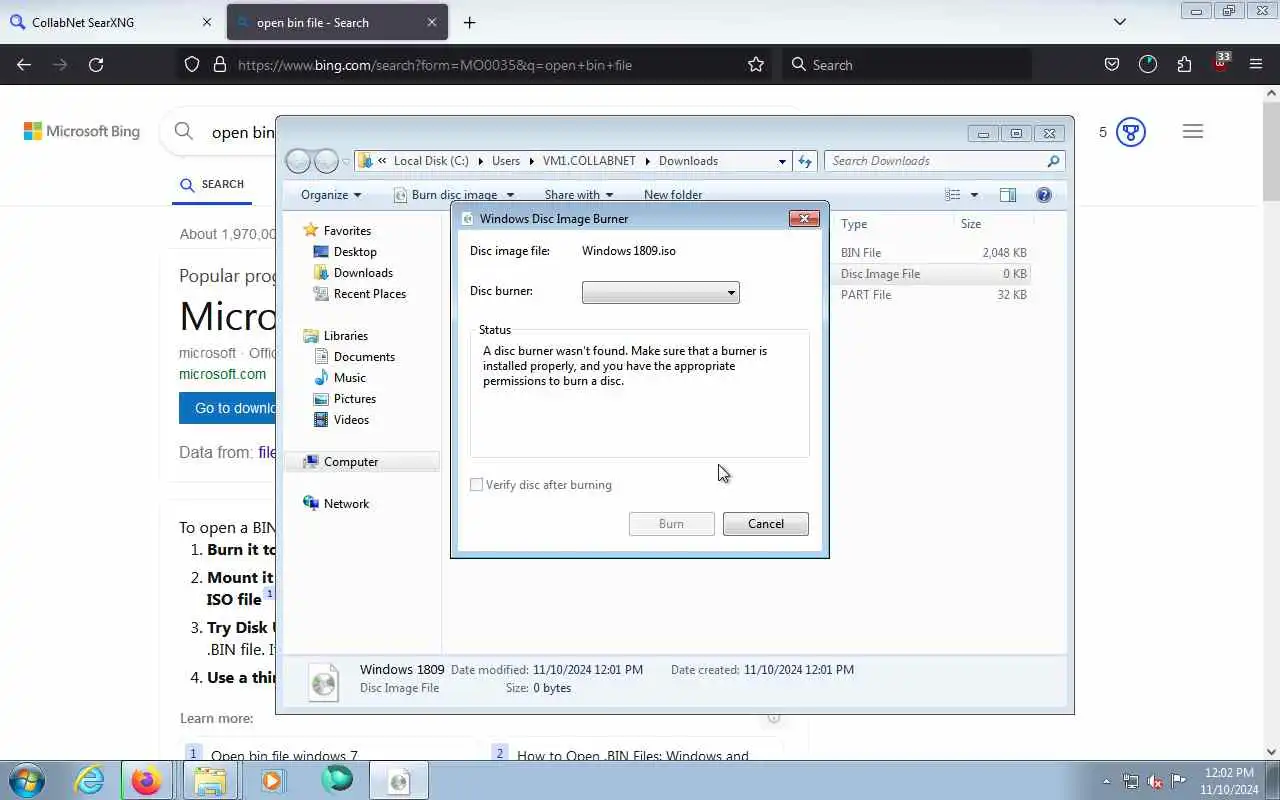Screen dimensions: 1280x800
Task: Reload the Bing page
Action: pos(96,64)
